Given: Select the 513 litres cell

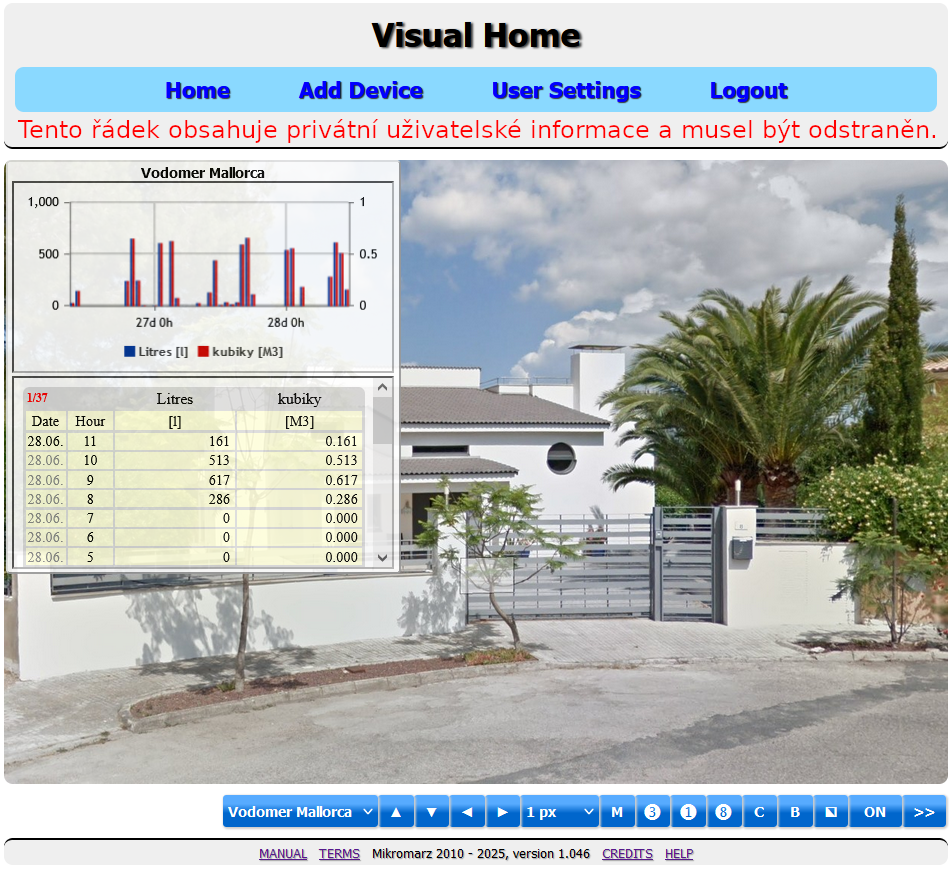Looking at the screenshot, I should (175, 460).
